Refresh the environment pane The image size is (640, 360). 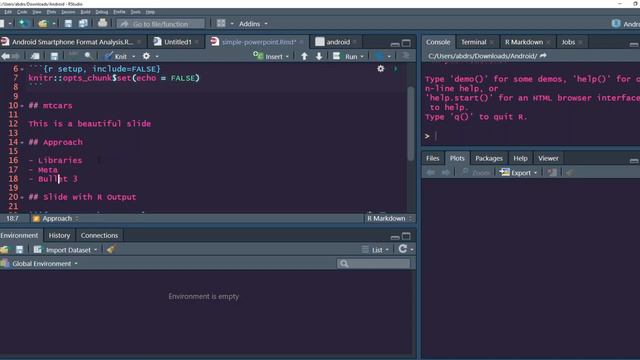[403, 249]
